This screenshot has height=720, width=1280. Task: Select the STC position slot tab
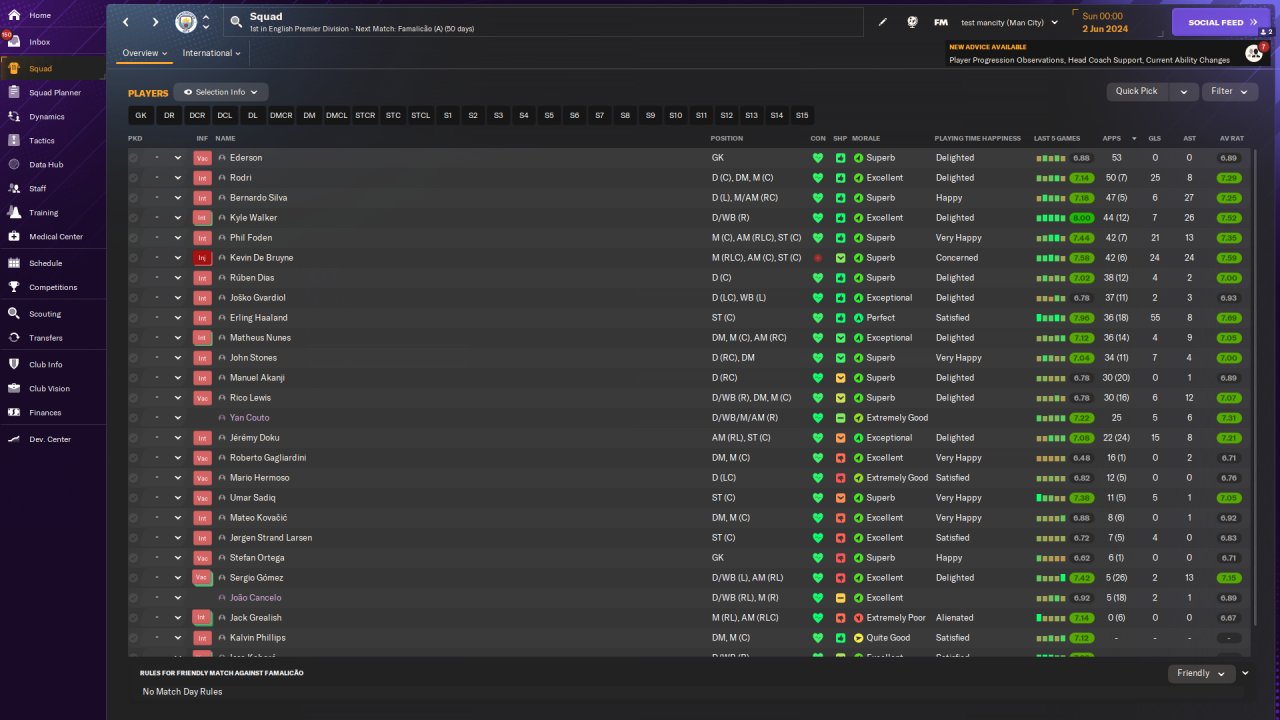point(393,115)
